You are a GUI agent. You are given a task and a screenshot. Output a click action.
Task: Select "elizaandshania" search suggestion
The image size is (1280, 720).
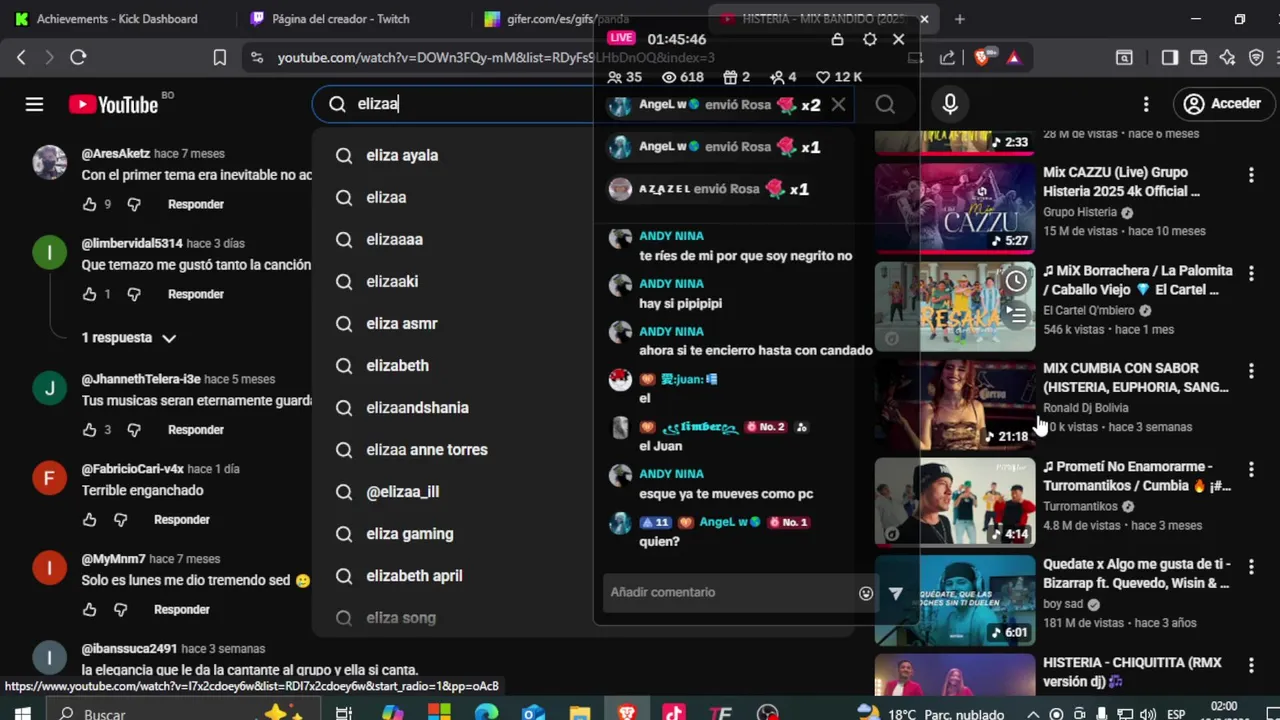(417, 408)
